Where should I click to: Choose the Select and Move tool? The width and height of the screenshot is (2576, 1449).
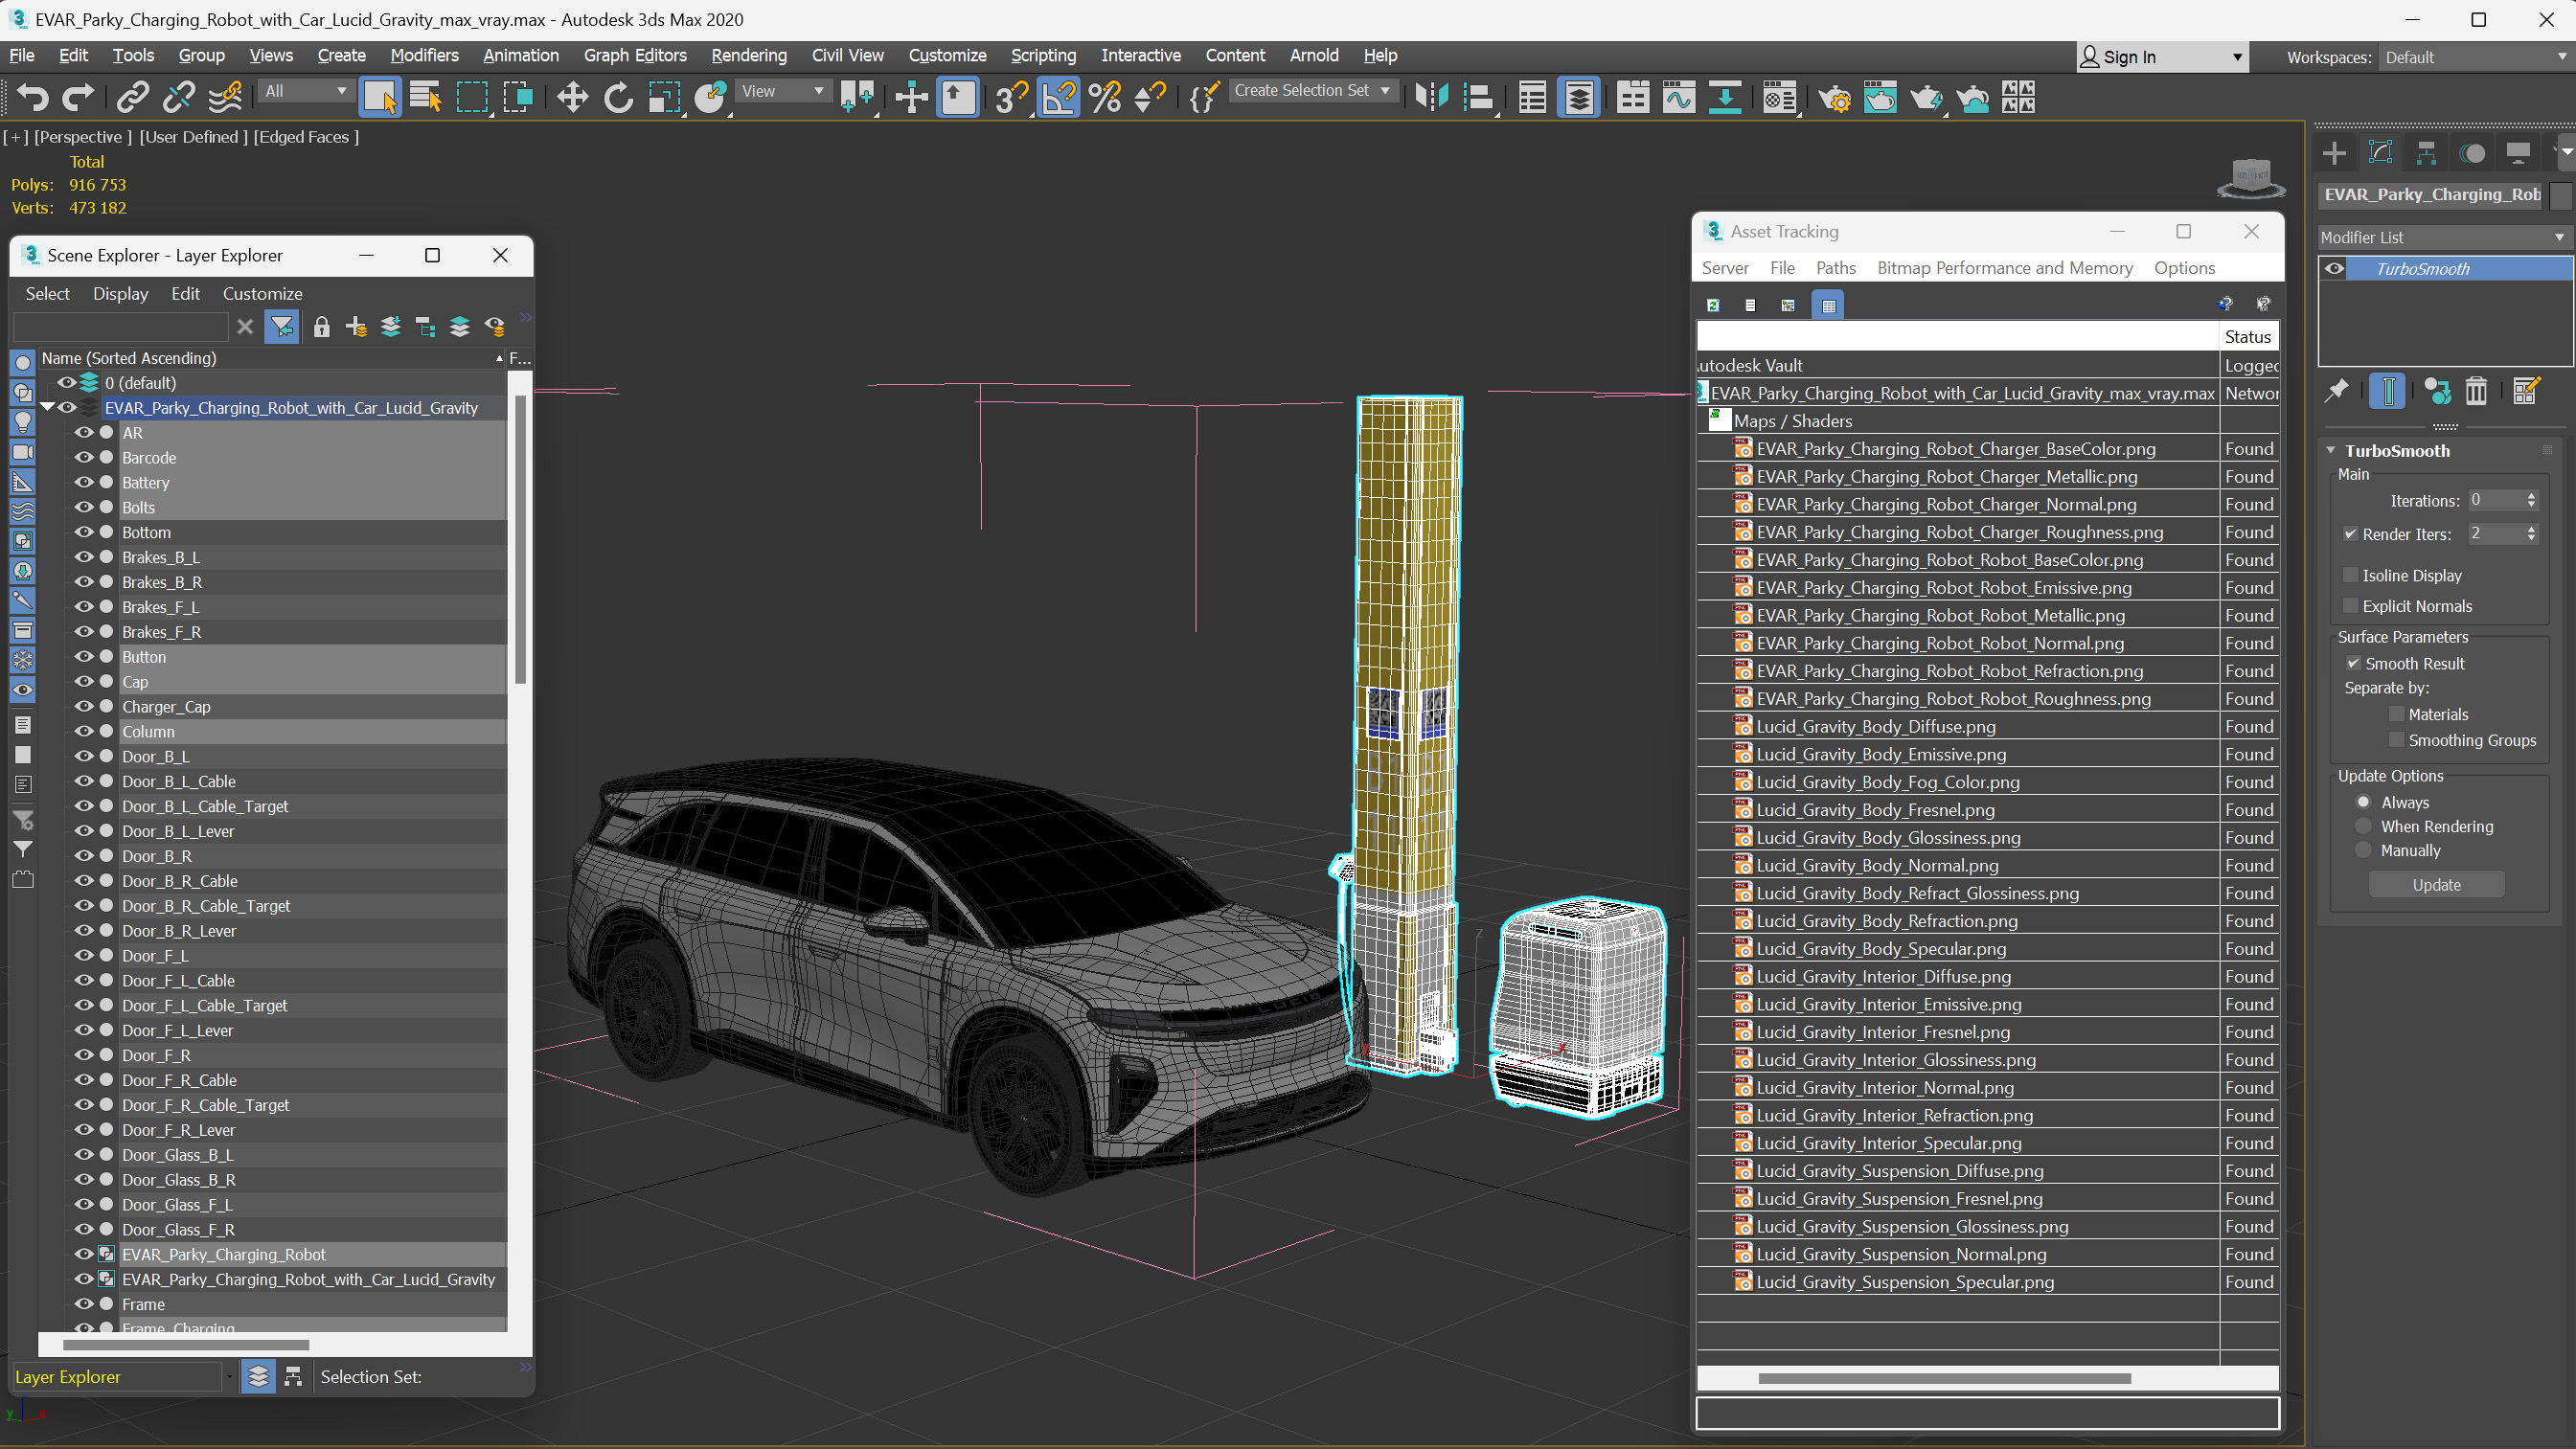[572, 97]
